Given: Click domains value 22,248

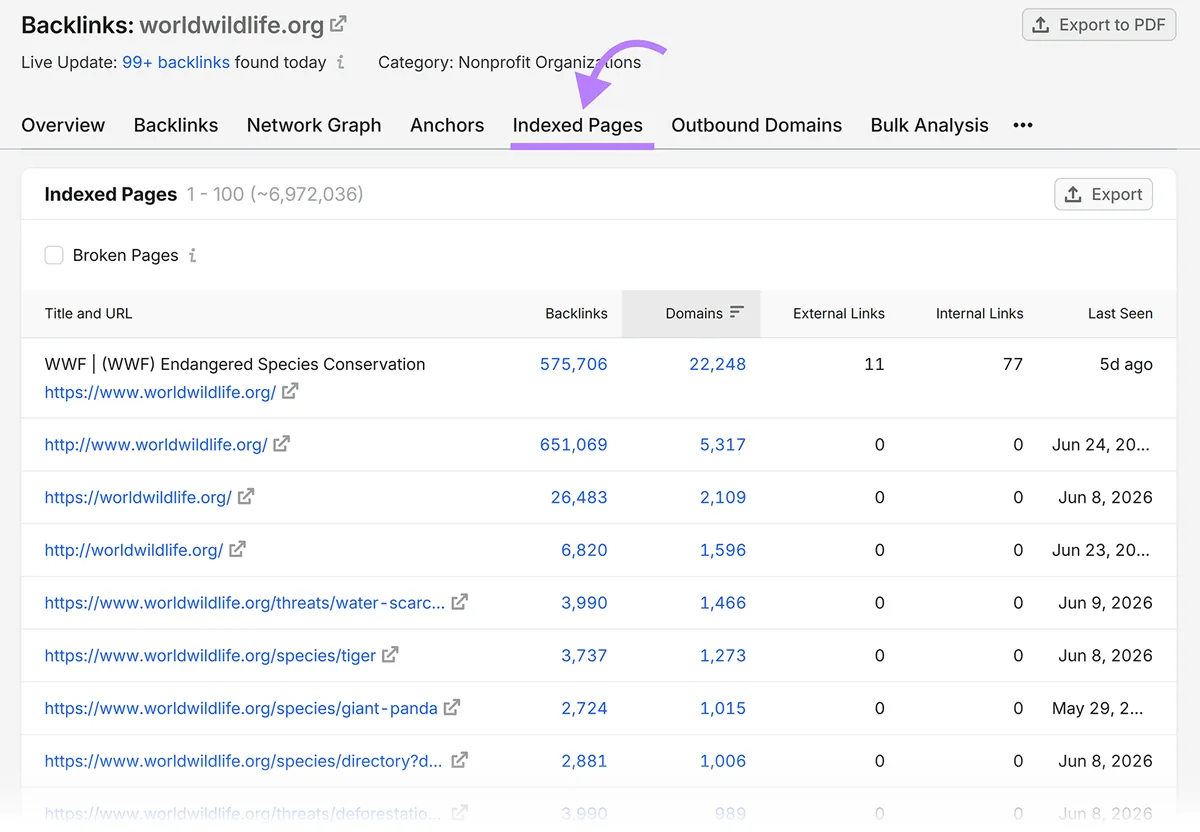Looking at the screenshot, I should pyautogui.click(x=717, y=364).
